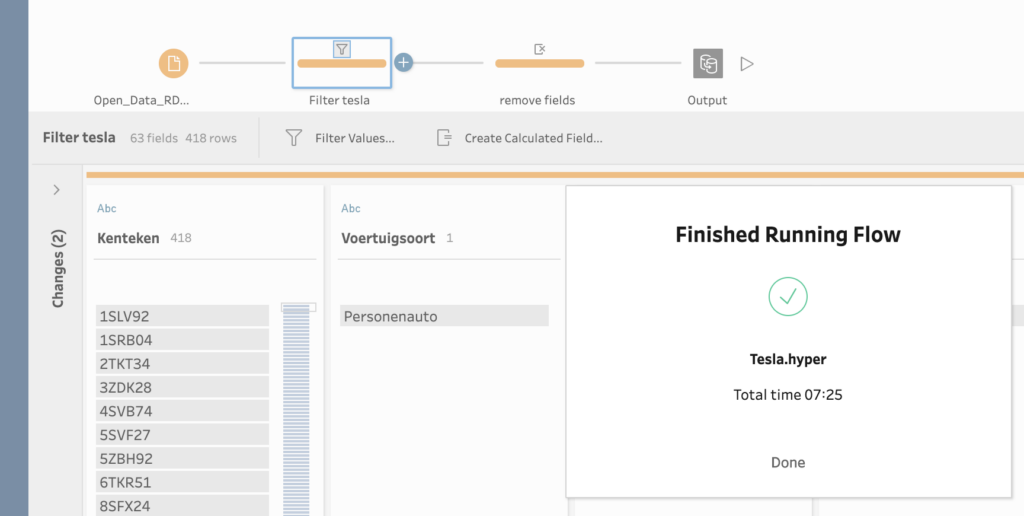Change Kenteken field Abc data type
This screenshot has height=516, width=1024.
click(107, 209)
